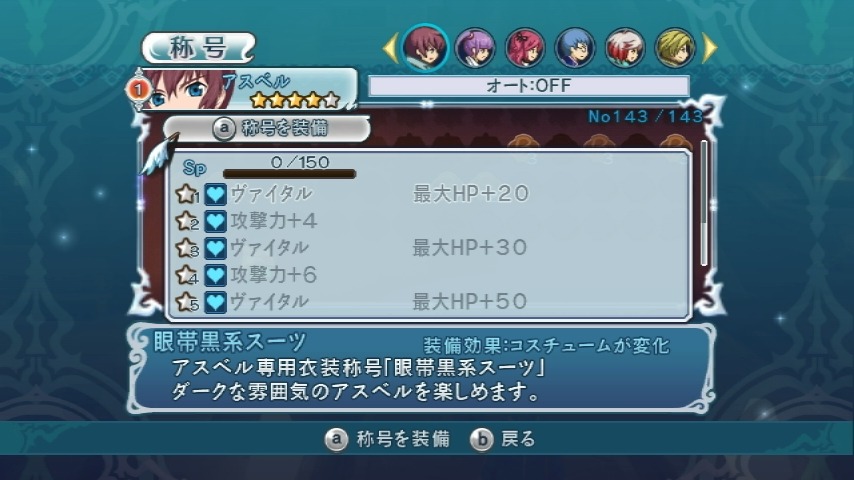
Task: Select the star 3 ヴァイタル 最大HP+30 row
Action: coord(428,248)
